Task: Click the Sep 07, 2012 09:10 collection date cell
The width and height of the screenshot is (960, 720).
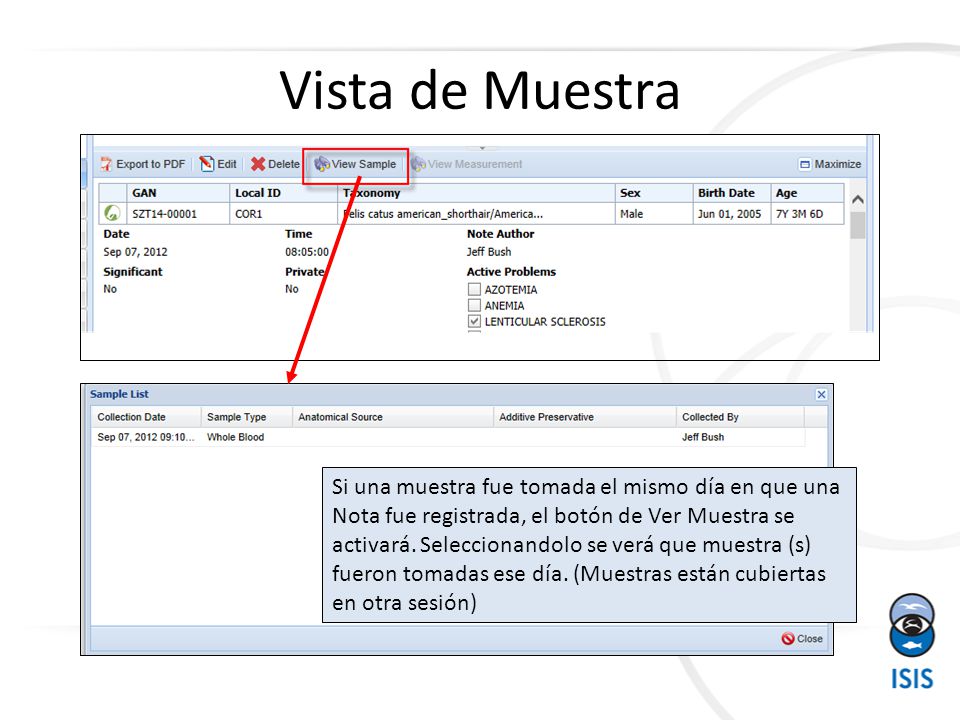Action: [x=146, y=437]
